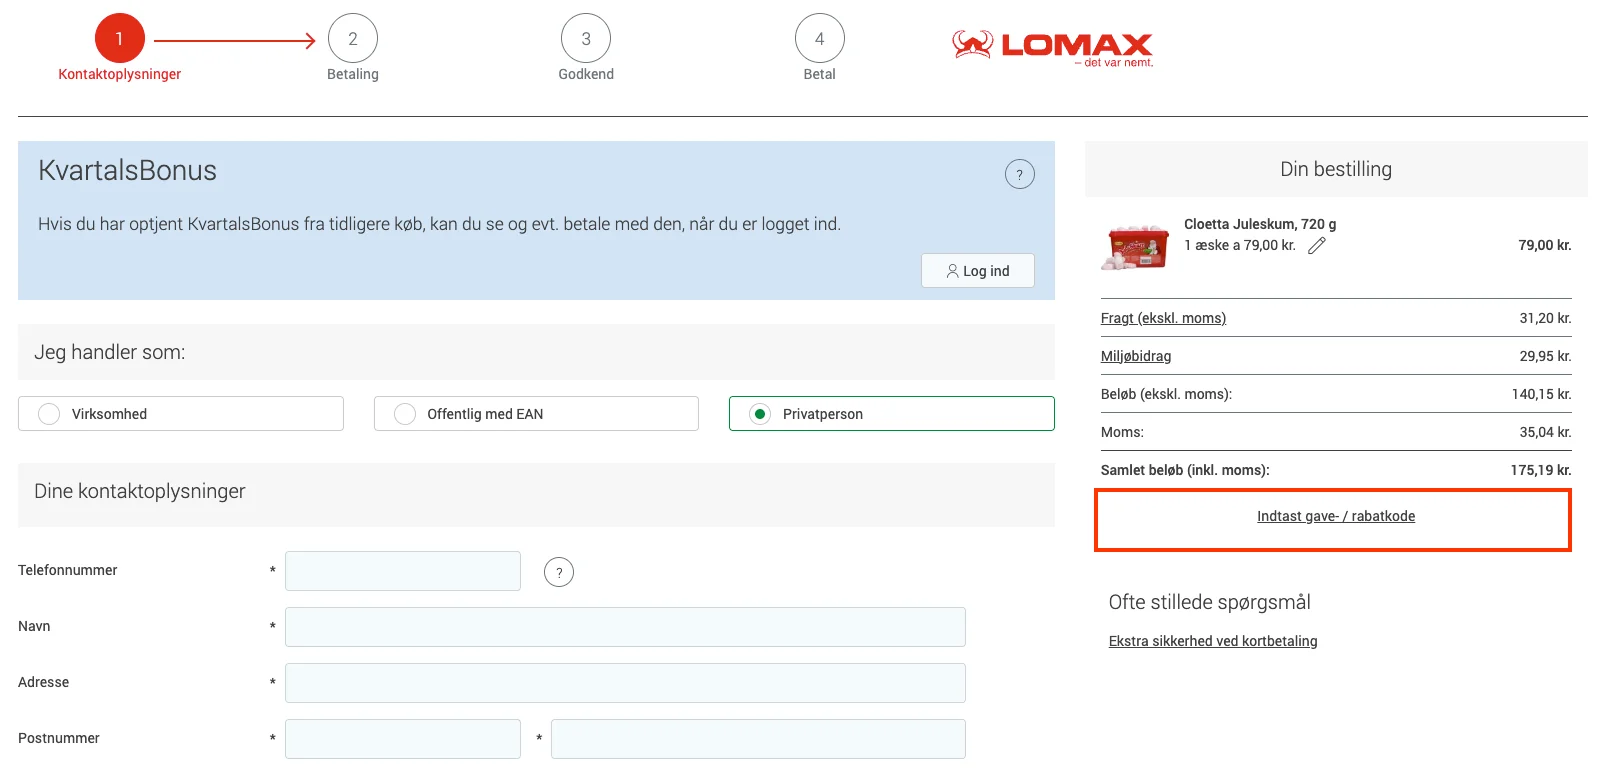Open the Miljøbidrag link
The image size is (1621, 768).
(x=1136, y=356)
